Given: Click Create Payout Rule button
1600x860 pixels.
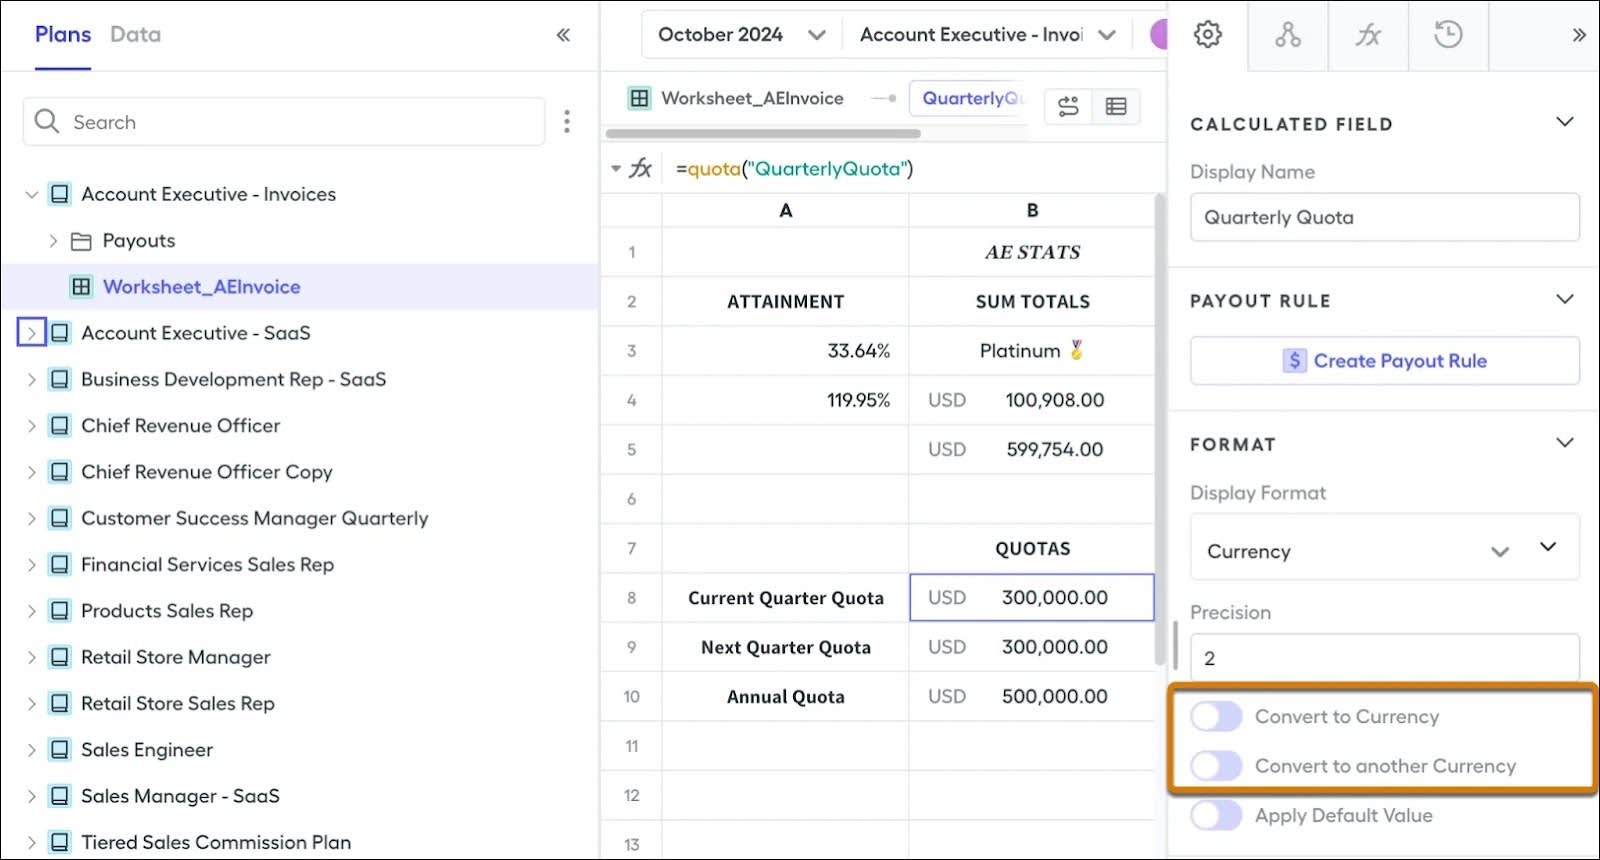Looking at the screenshot, I should (1385, 361).
